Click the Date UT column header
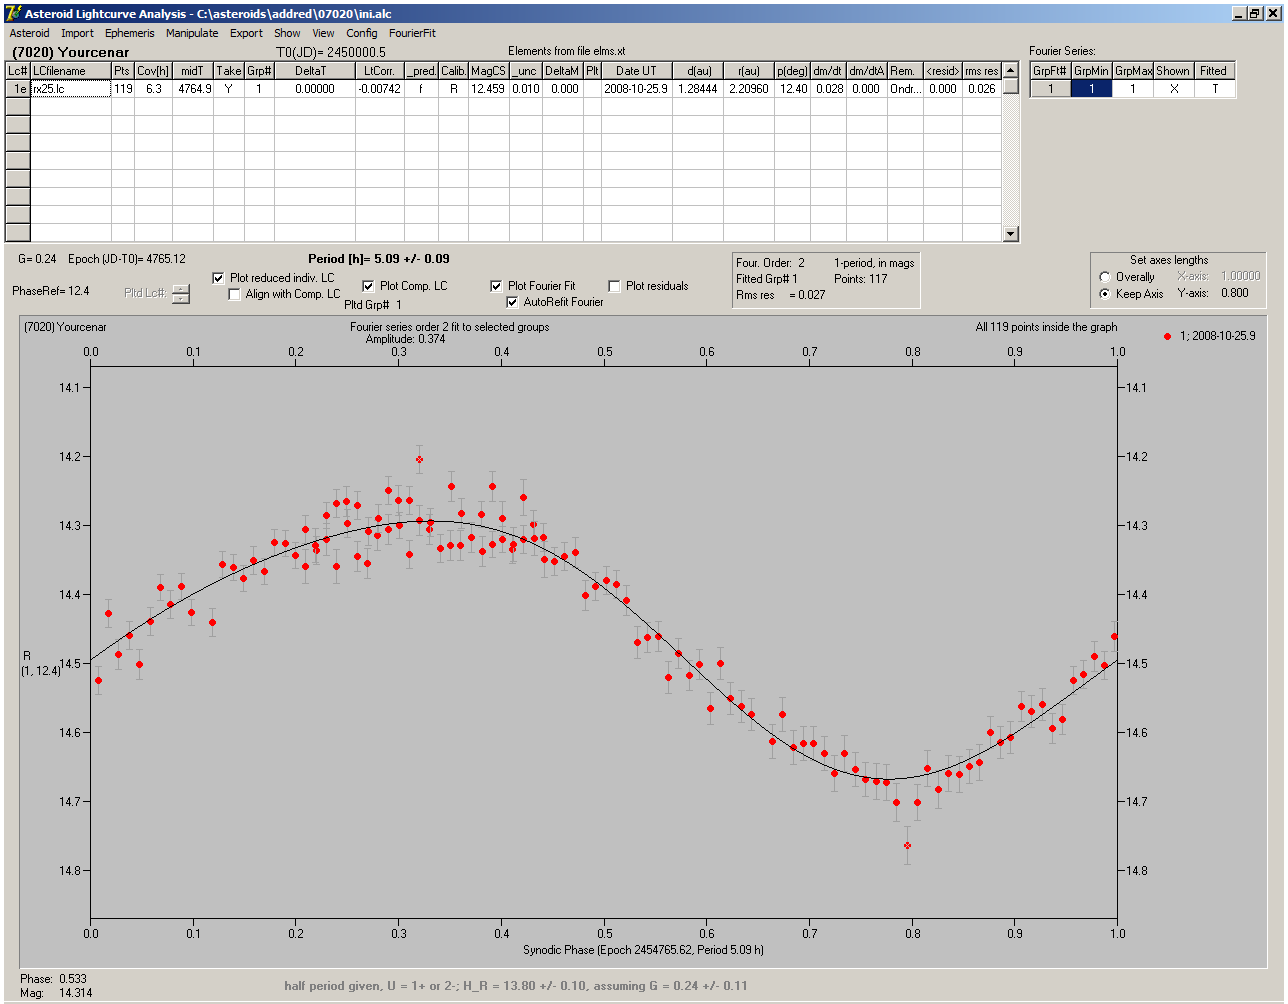Screen dimensions: 1288x1004 [x=636, y=71]
